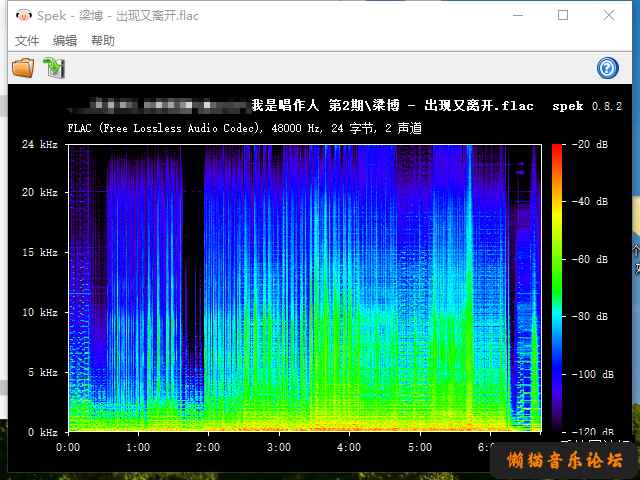Click the 20 kHz frequency axis label
The width and height of the screenshot is (640, 480).
pyautogui.click(x=40, y=192)
